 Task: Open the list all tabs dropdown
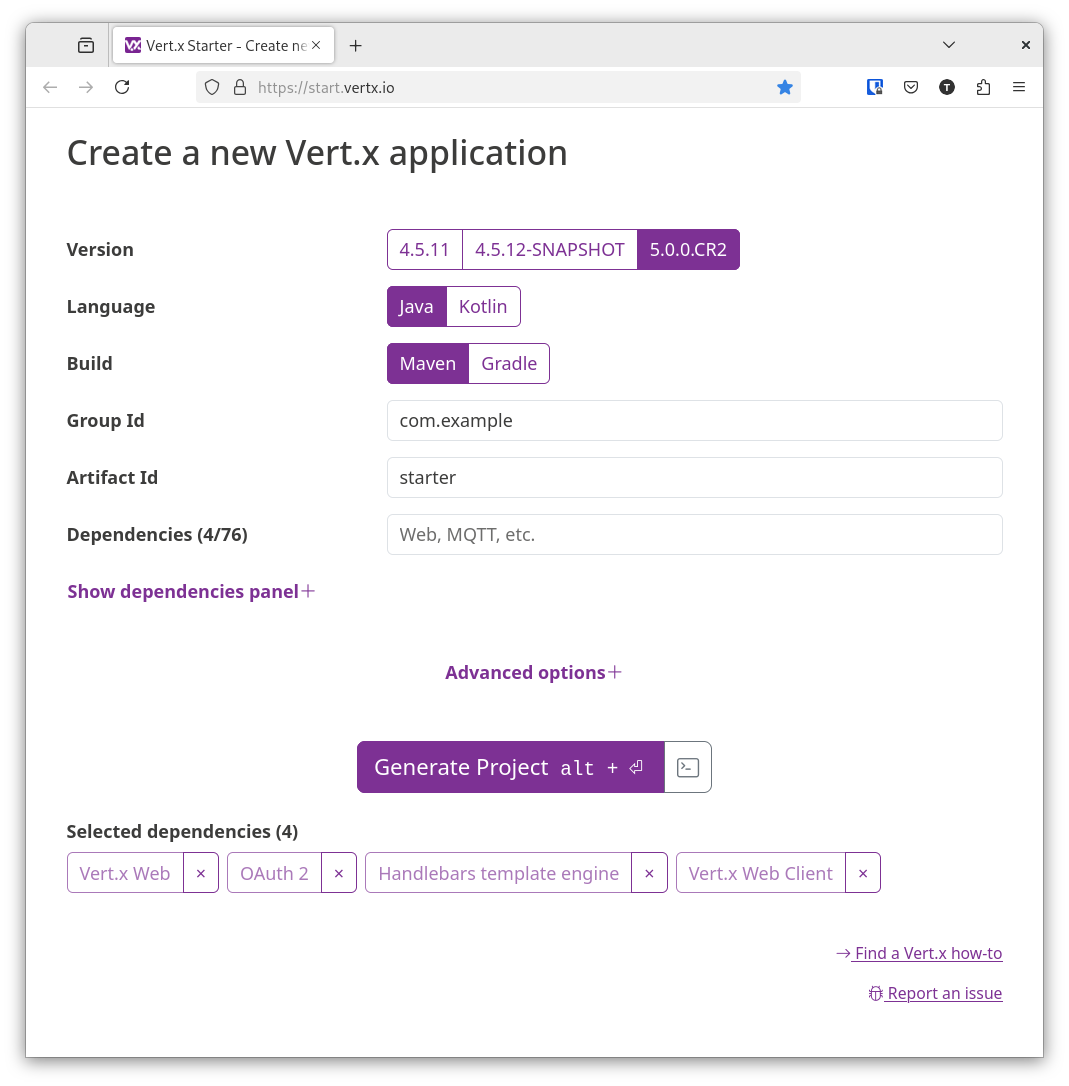(x=949, y=45)
